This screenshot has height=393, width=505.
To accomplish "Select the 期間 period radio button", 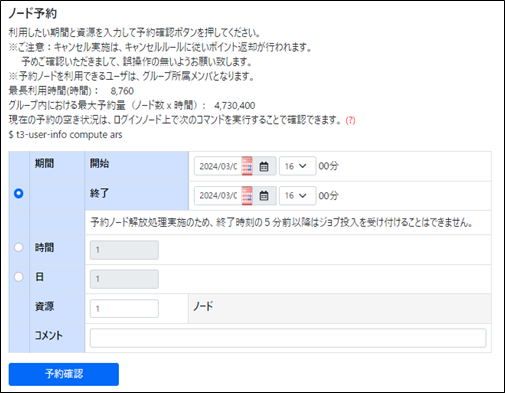I will click(19, 193).
